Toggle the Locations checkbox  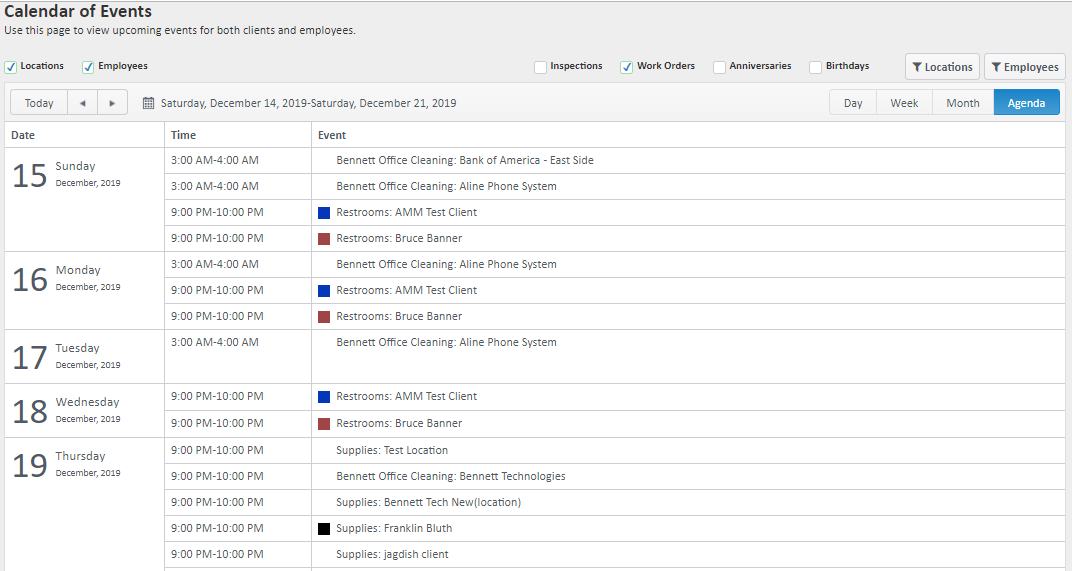coord(11,67)
